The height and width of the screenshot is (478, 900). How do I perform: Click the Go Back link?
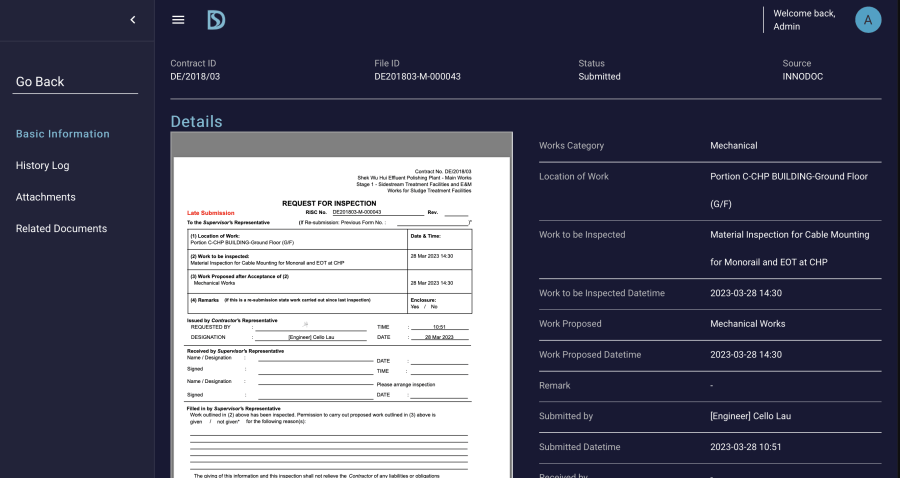[40, 82]
